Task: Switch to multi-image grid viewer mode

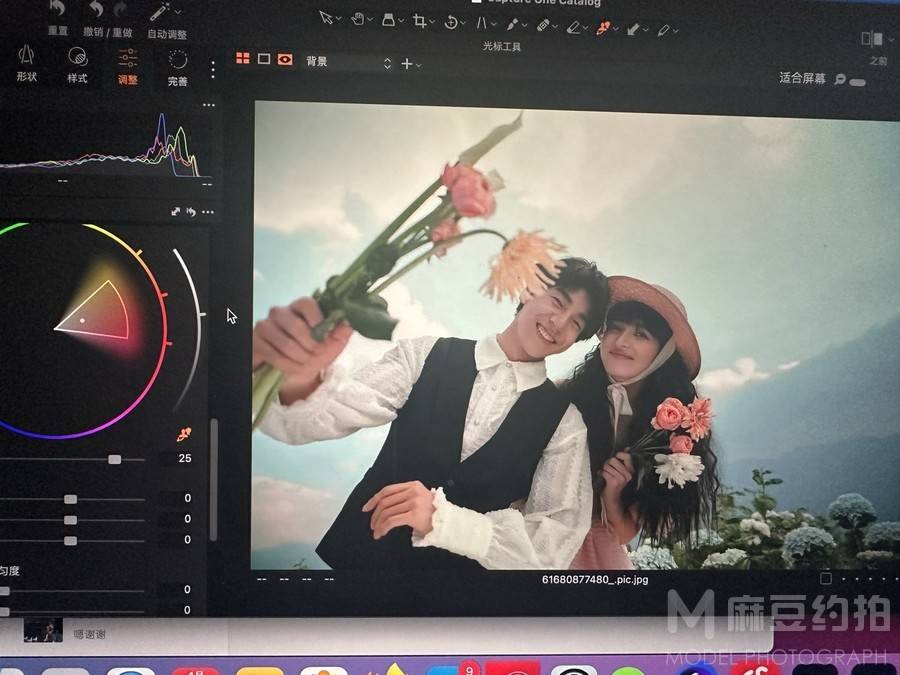Action: coord(243,59)
